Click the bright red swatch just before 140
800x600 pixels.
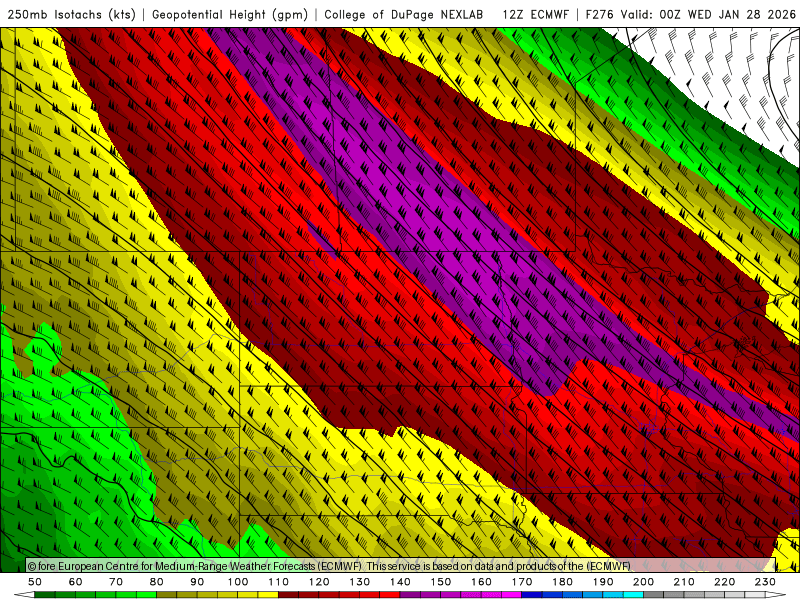[x=390, y=595]
